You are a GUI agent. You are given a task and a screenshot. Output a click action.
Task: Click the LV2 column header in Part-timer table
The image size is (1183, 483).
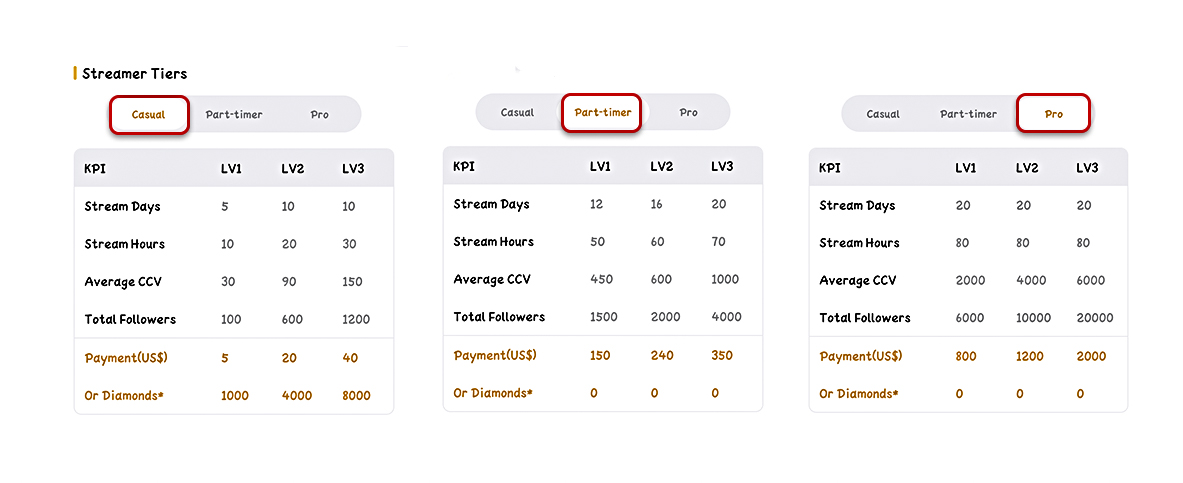pos(662,166)
